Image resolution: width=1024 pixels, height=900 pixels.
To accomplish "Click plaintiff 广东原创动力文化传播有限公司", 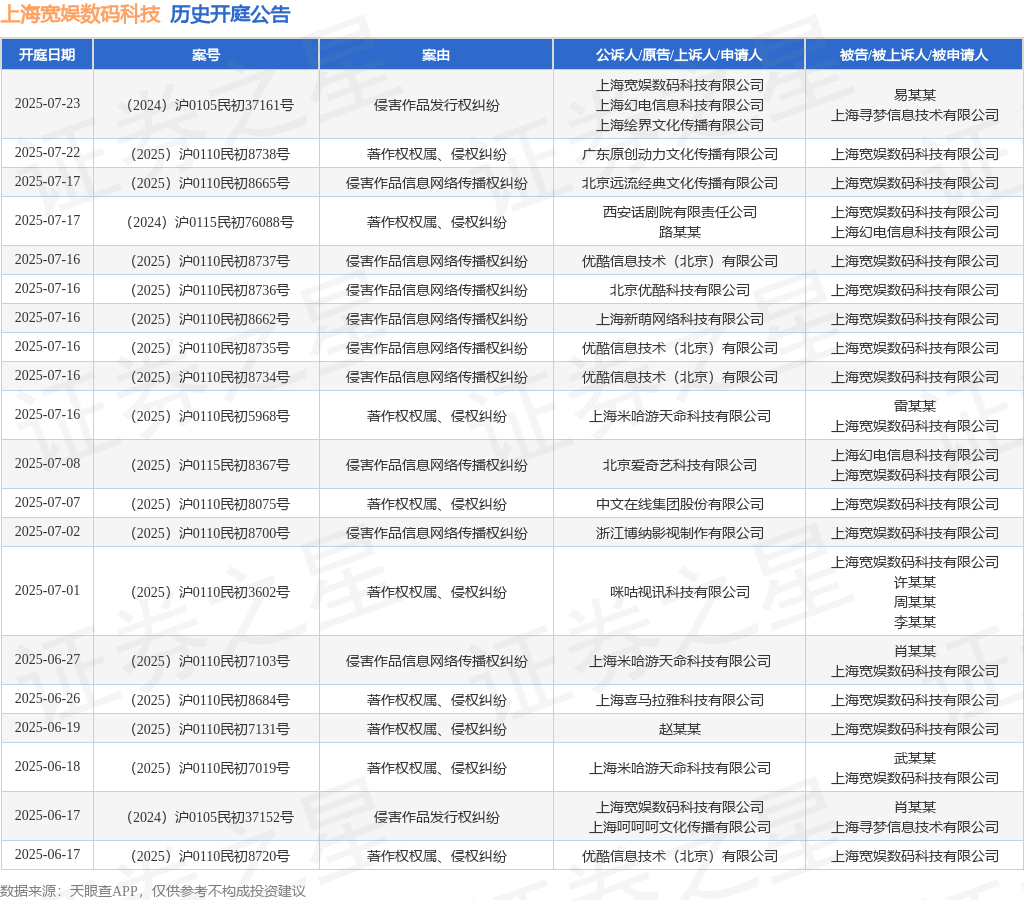I will point(680,154).
